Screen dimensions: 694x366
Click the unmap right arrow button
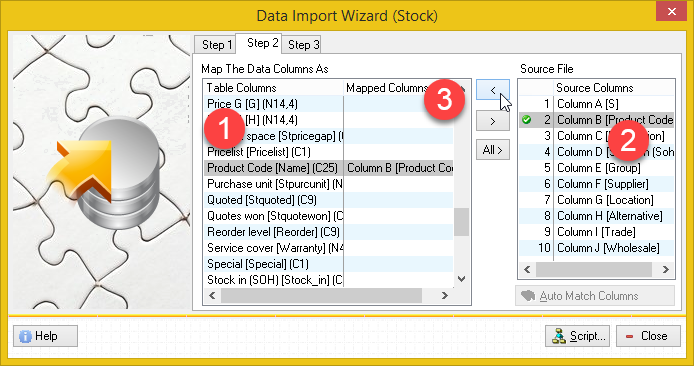(493, 121)
